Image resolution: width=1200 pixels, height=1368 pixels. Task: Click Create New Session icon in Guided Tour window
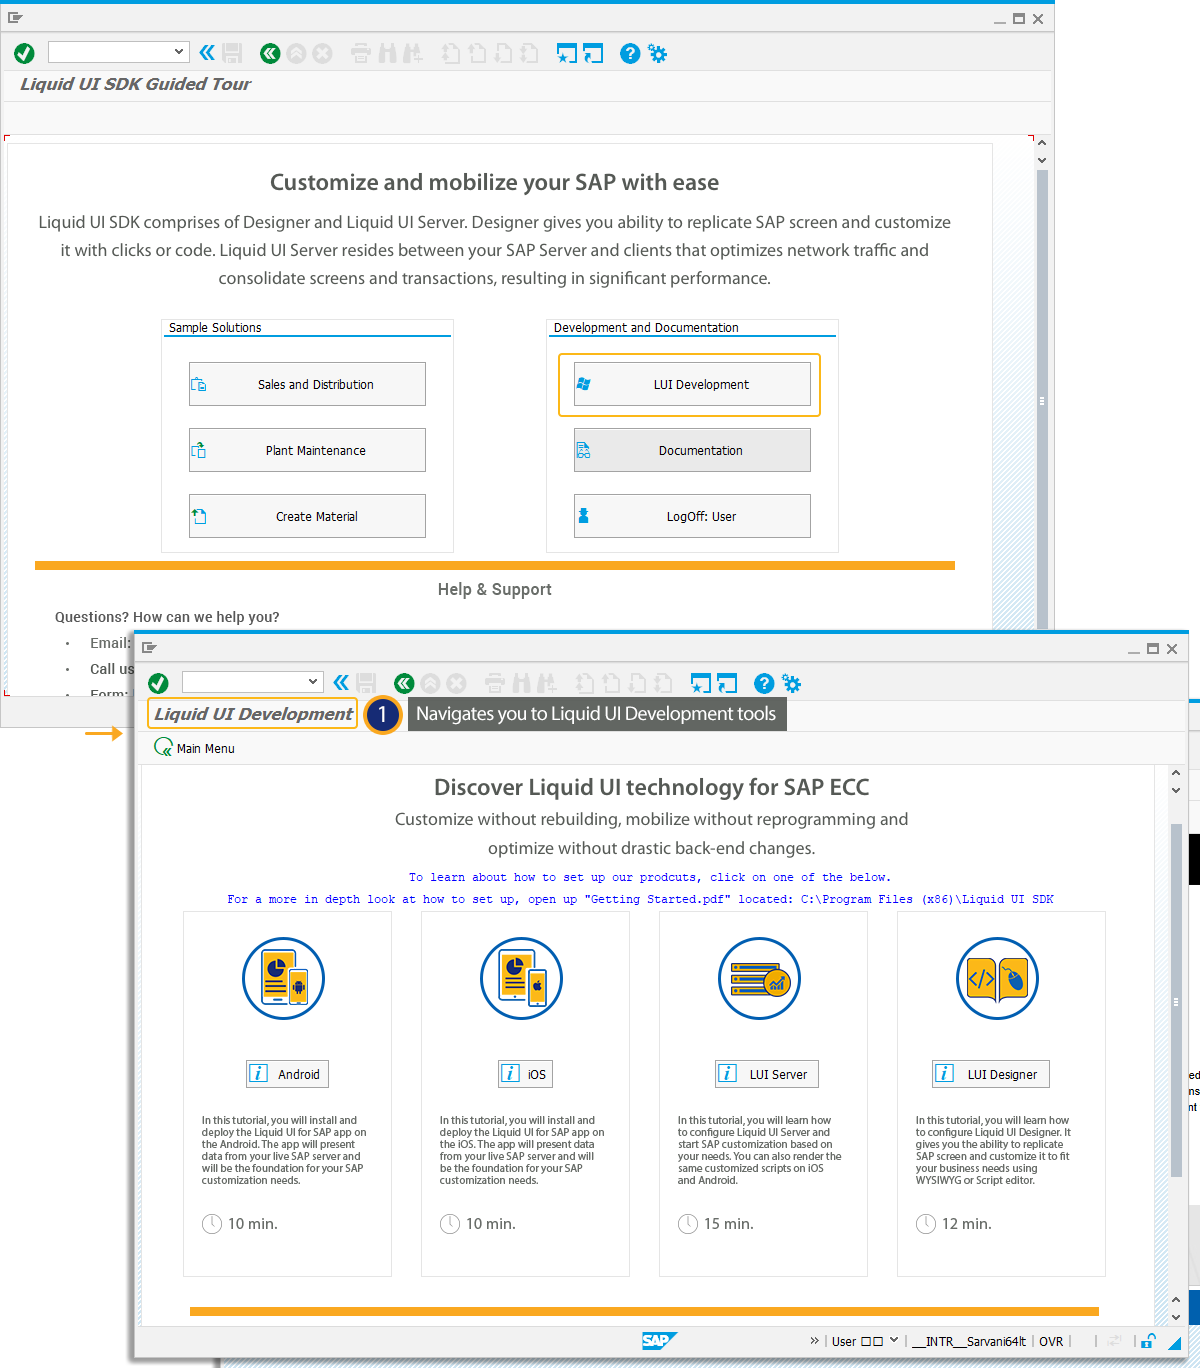(x=567, y=53)
